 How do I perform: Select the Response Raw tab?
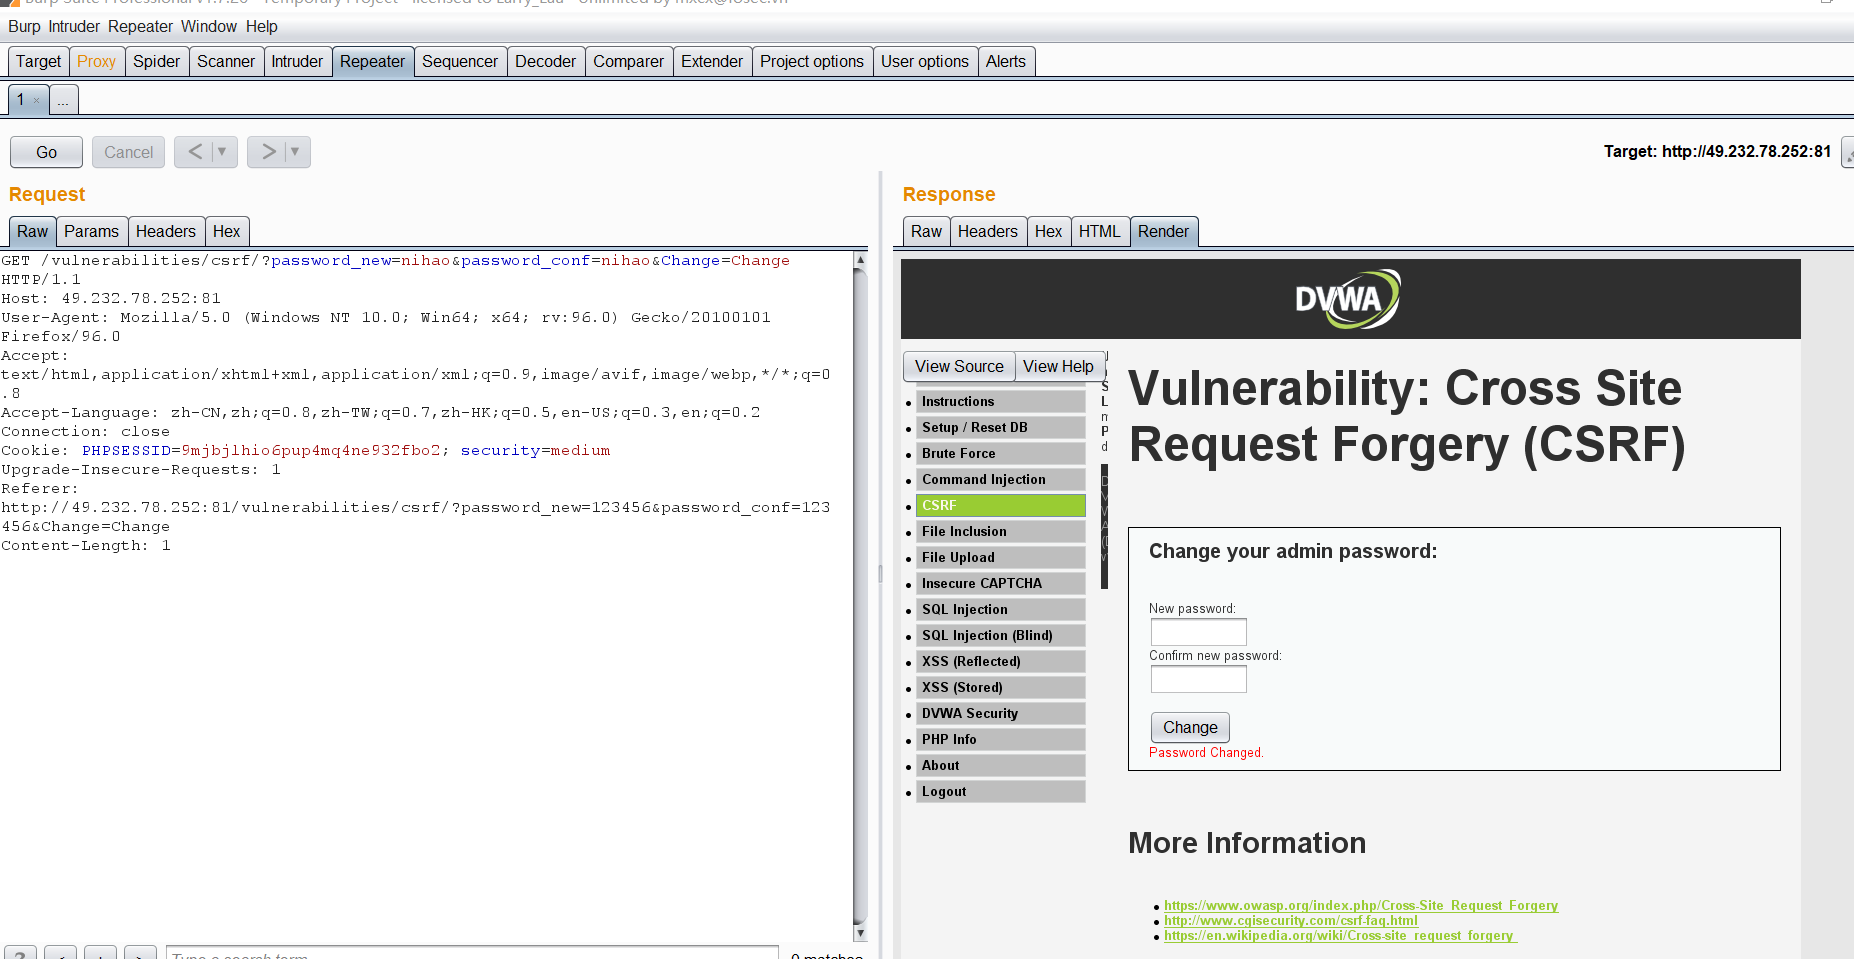click(x=926, y=231)
